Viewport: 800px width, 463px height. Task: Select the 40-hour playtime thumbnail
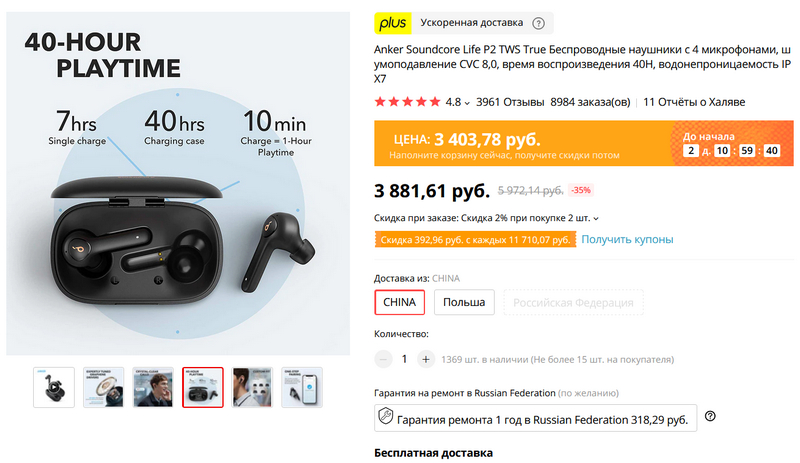pos(203,388)
